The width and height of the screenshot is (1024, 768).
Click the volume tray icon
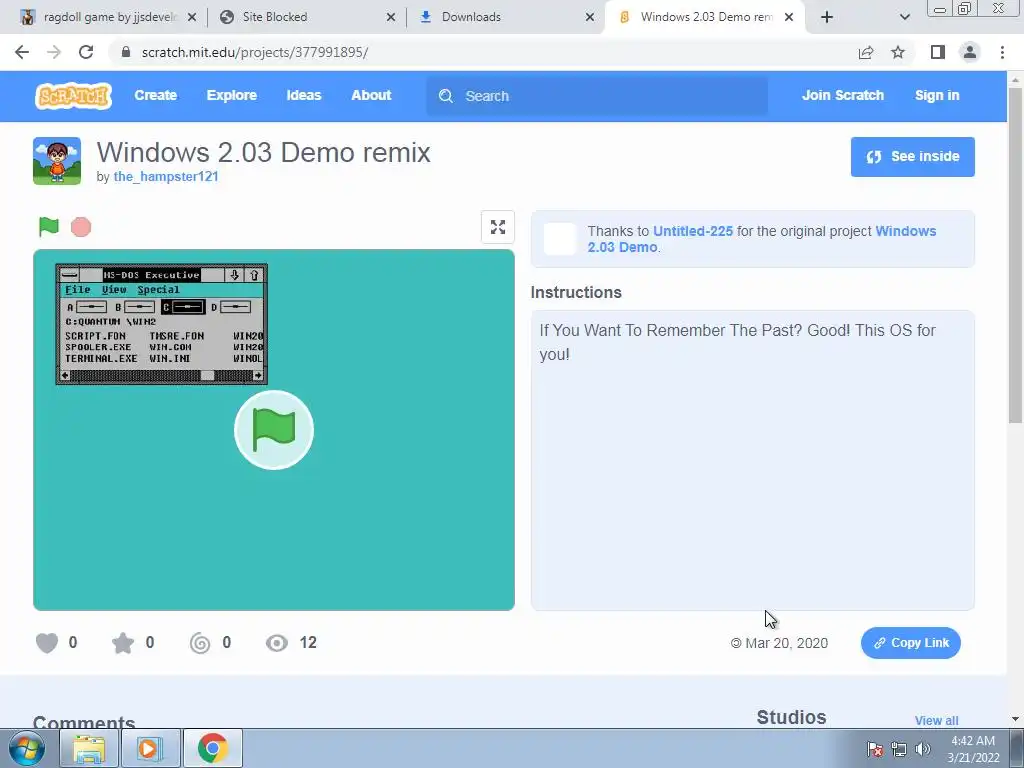923,749
